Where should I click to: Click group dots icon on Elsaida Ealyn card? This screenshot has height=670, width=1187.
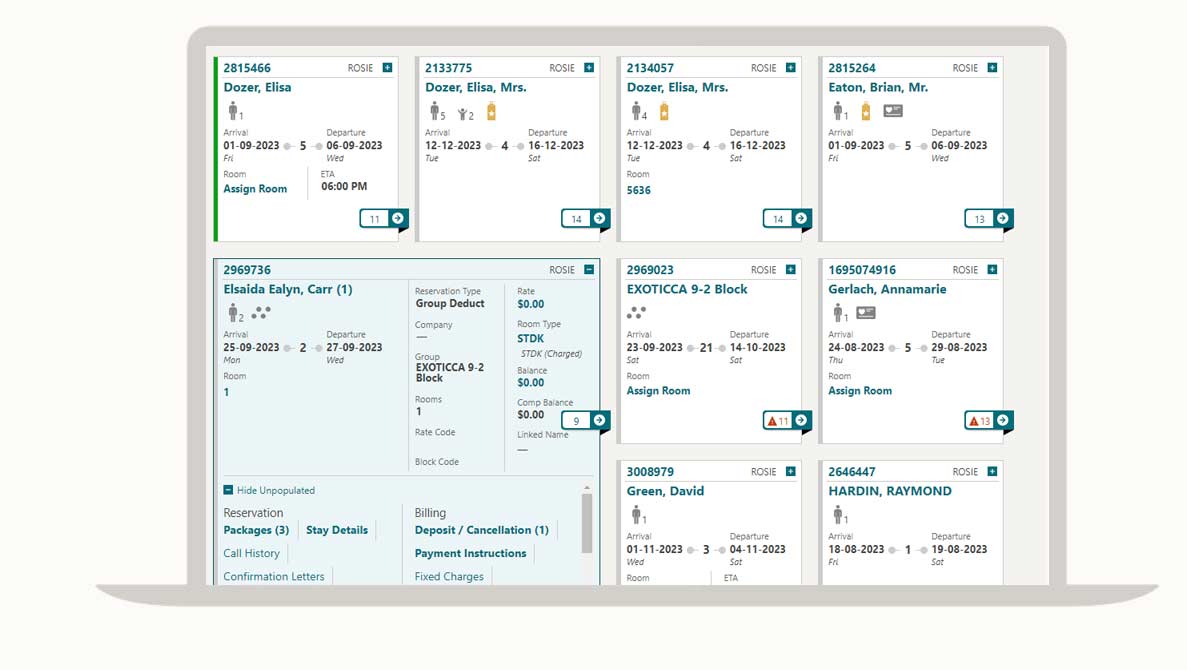tap(261, 312)
